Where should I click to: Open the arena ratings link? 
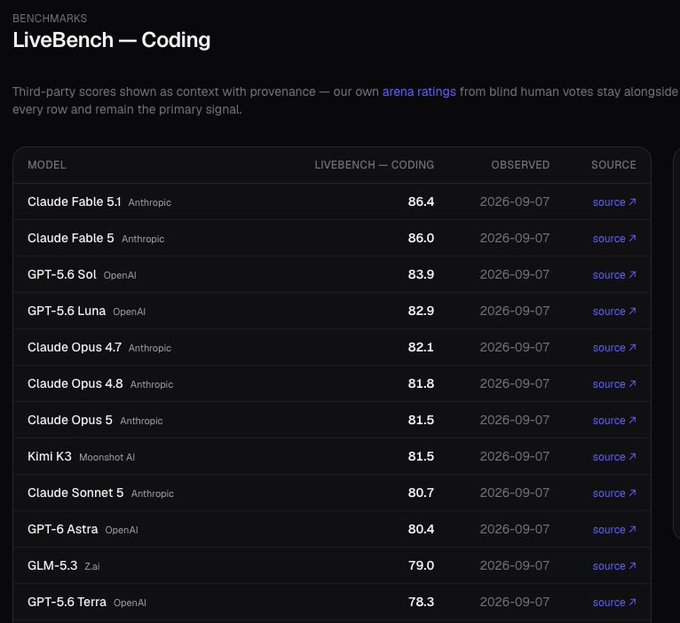(419, 92)
